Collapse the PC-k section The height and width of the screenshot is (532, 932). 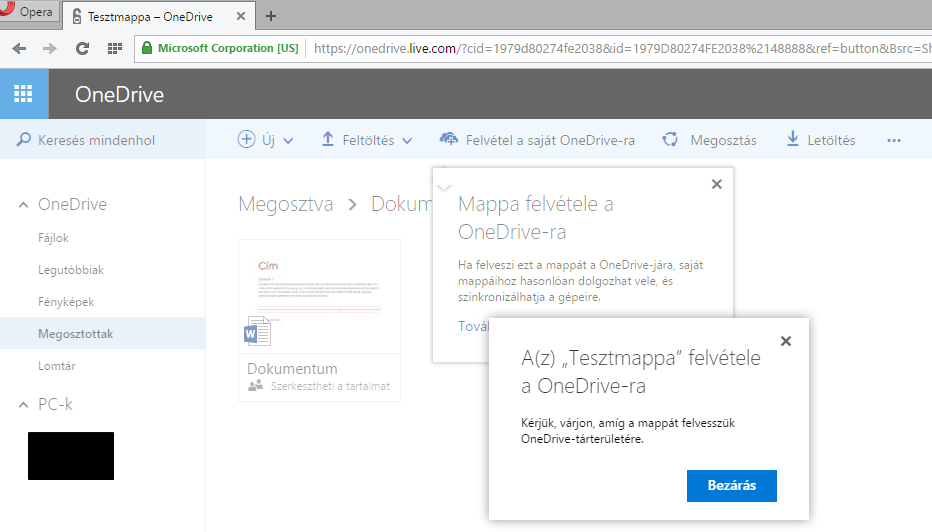pos(23,405)
